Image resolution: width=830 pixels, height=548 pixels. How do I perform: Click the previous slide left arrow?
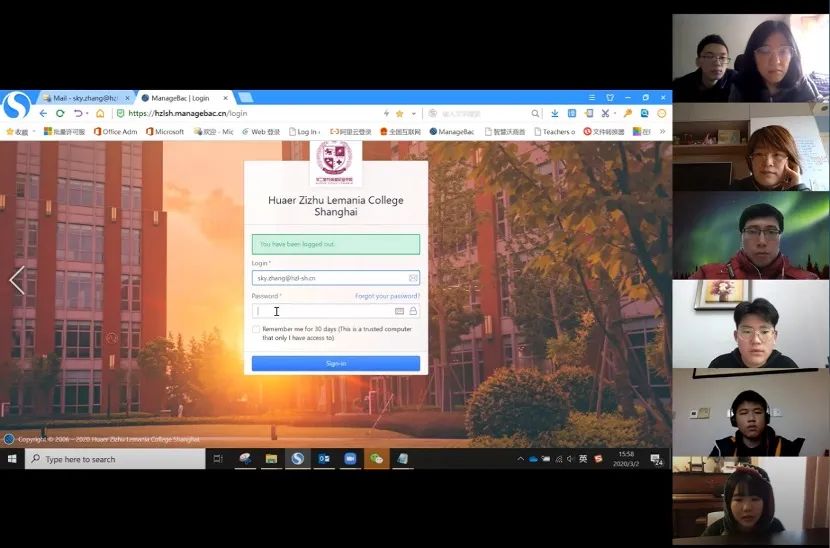(x=17, y=280)
